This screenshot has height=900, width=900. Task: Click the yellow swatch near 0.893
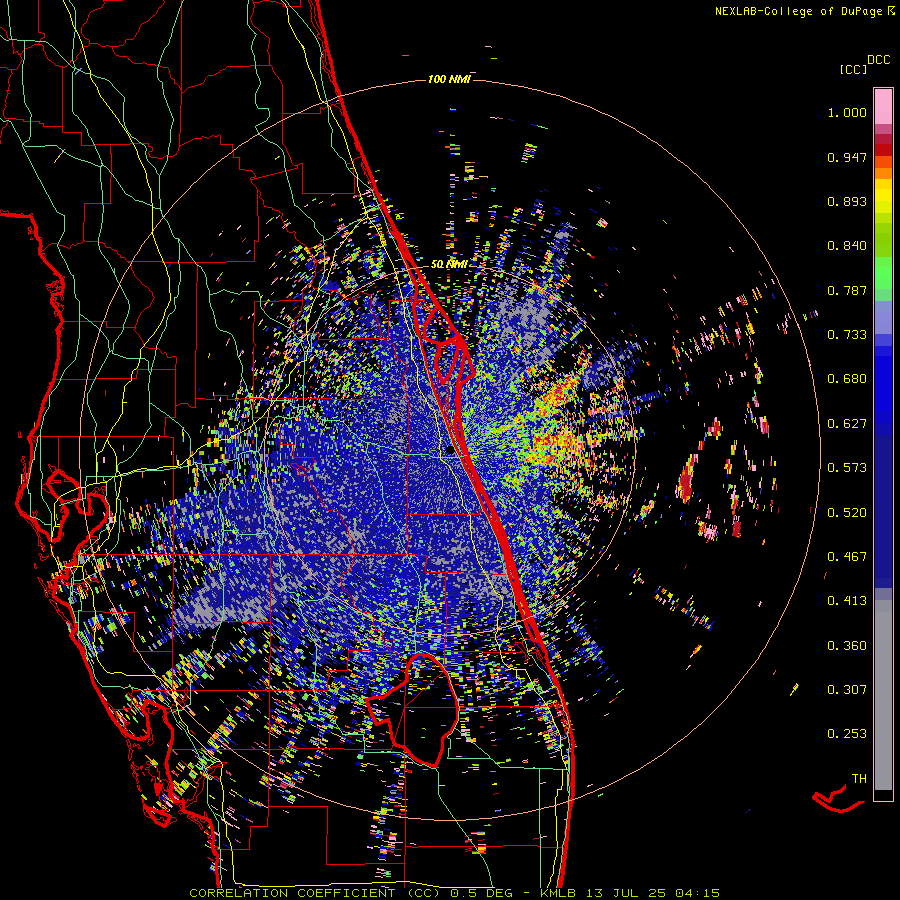click(x=883, y=196)
